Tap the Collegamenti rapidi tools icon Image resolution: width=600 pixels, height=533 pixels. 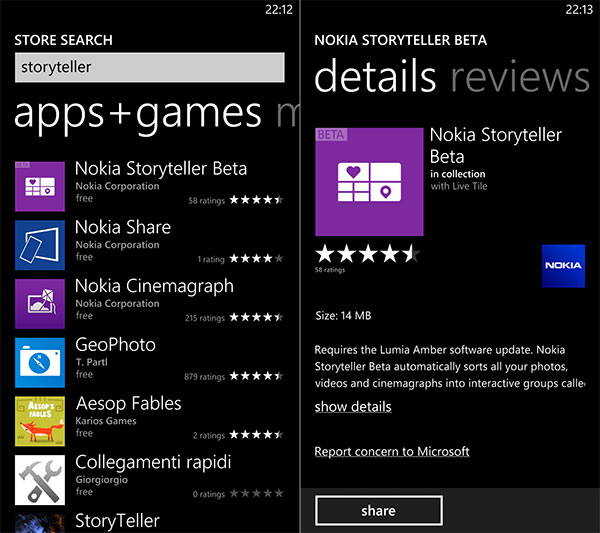coord(40,480)
